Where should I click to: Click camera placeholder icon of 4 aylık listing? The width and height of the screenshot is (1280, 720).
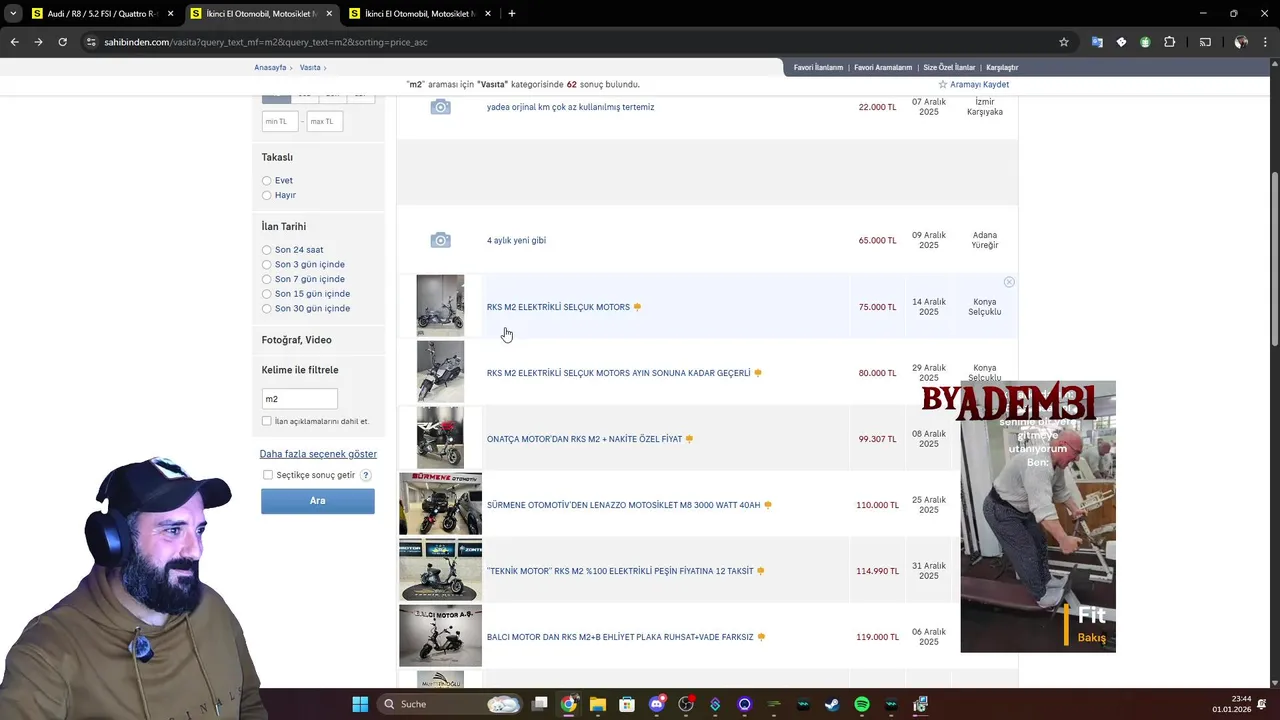(x=440, y=240)
